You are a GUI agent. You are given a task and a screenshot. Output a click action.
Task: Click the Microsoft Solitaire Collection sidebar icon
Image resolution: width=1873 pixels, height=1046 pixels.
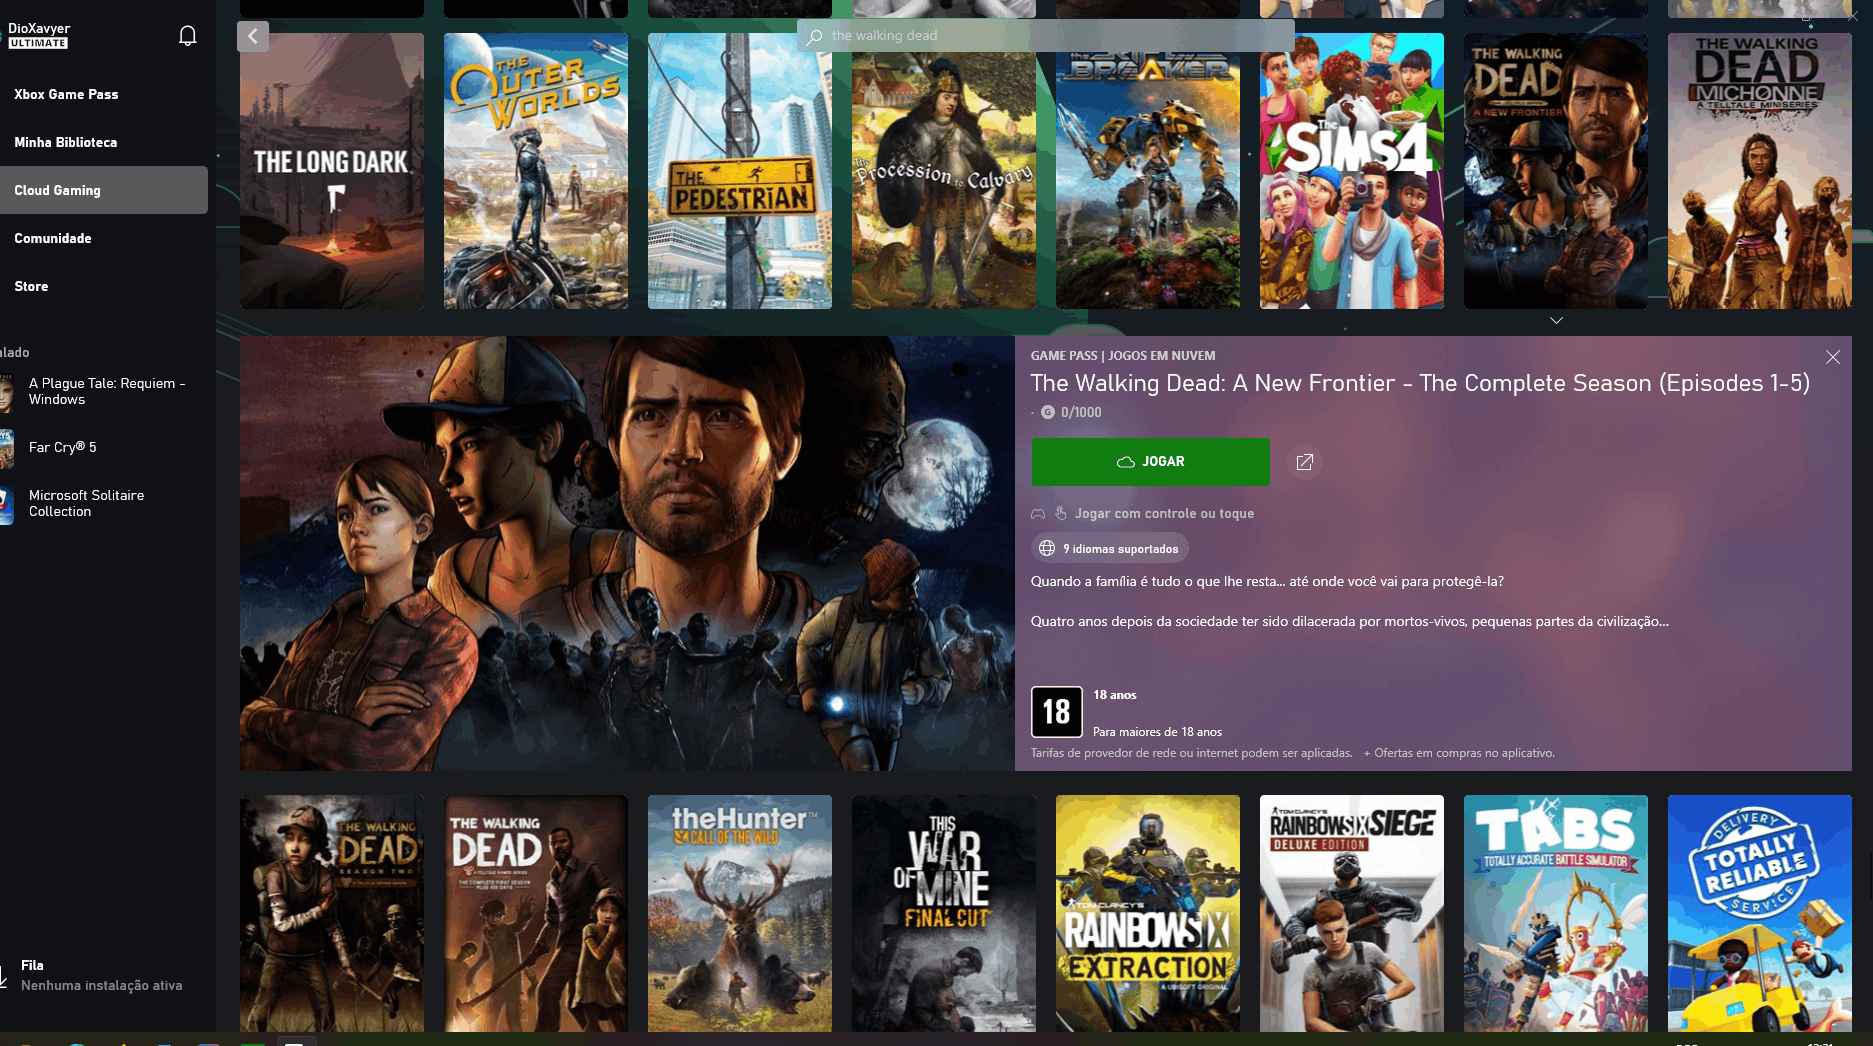coord(7,504)
